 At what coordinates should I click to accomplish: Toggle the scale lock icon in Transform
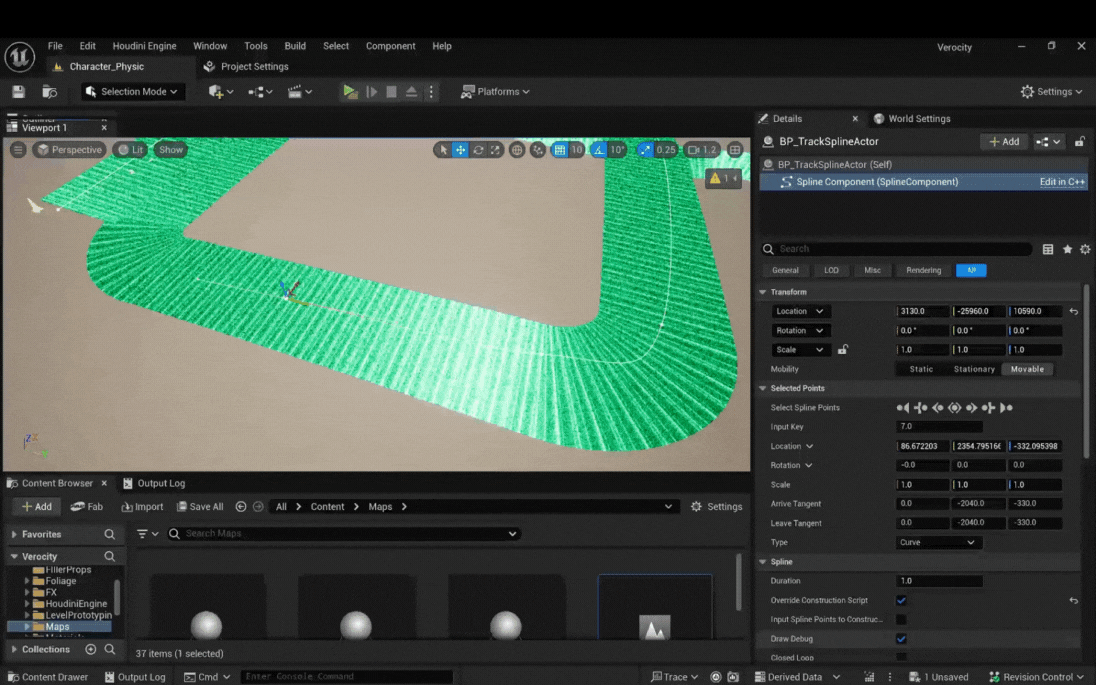[x=843, y=350]
